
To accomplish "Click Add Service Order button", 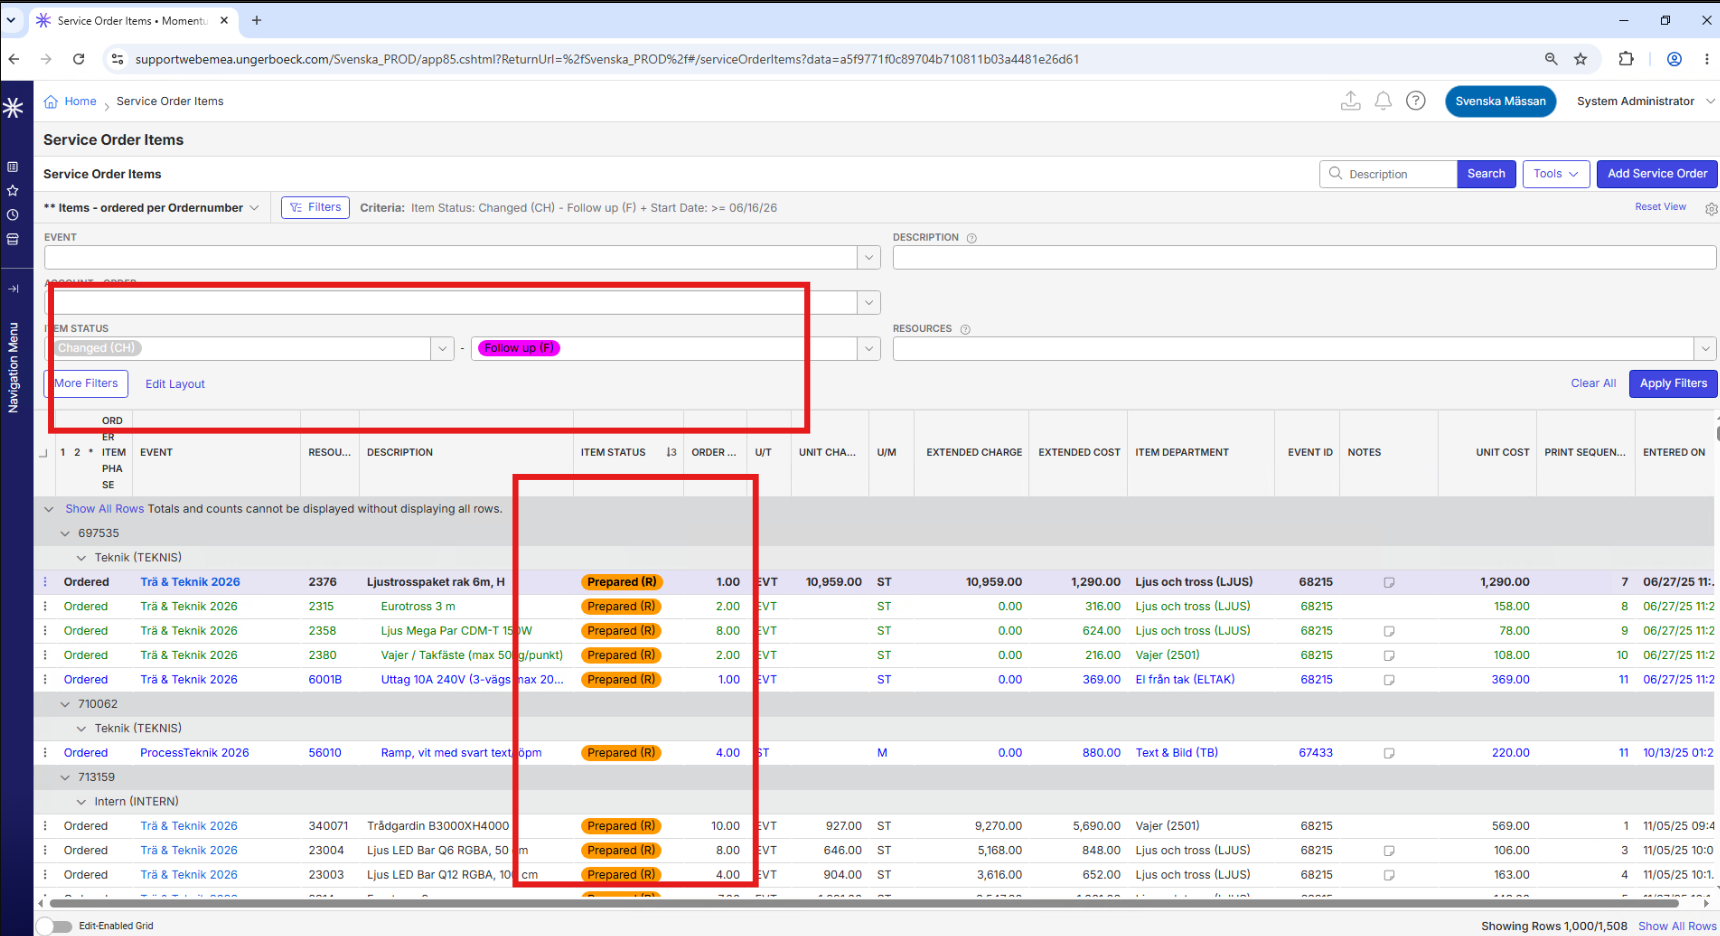I will pyautogui.click(x=1657, y=174).
